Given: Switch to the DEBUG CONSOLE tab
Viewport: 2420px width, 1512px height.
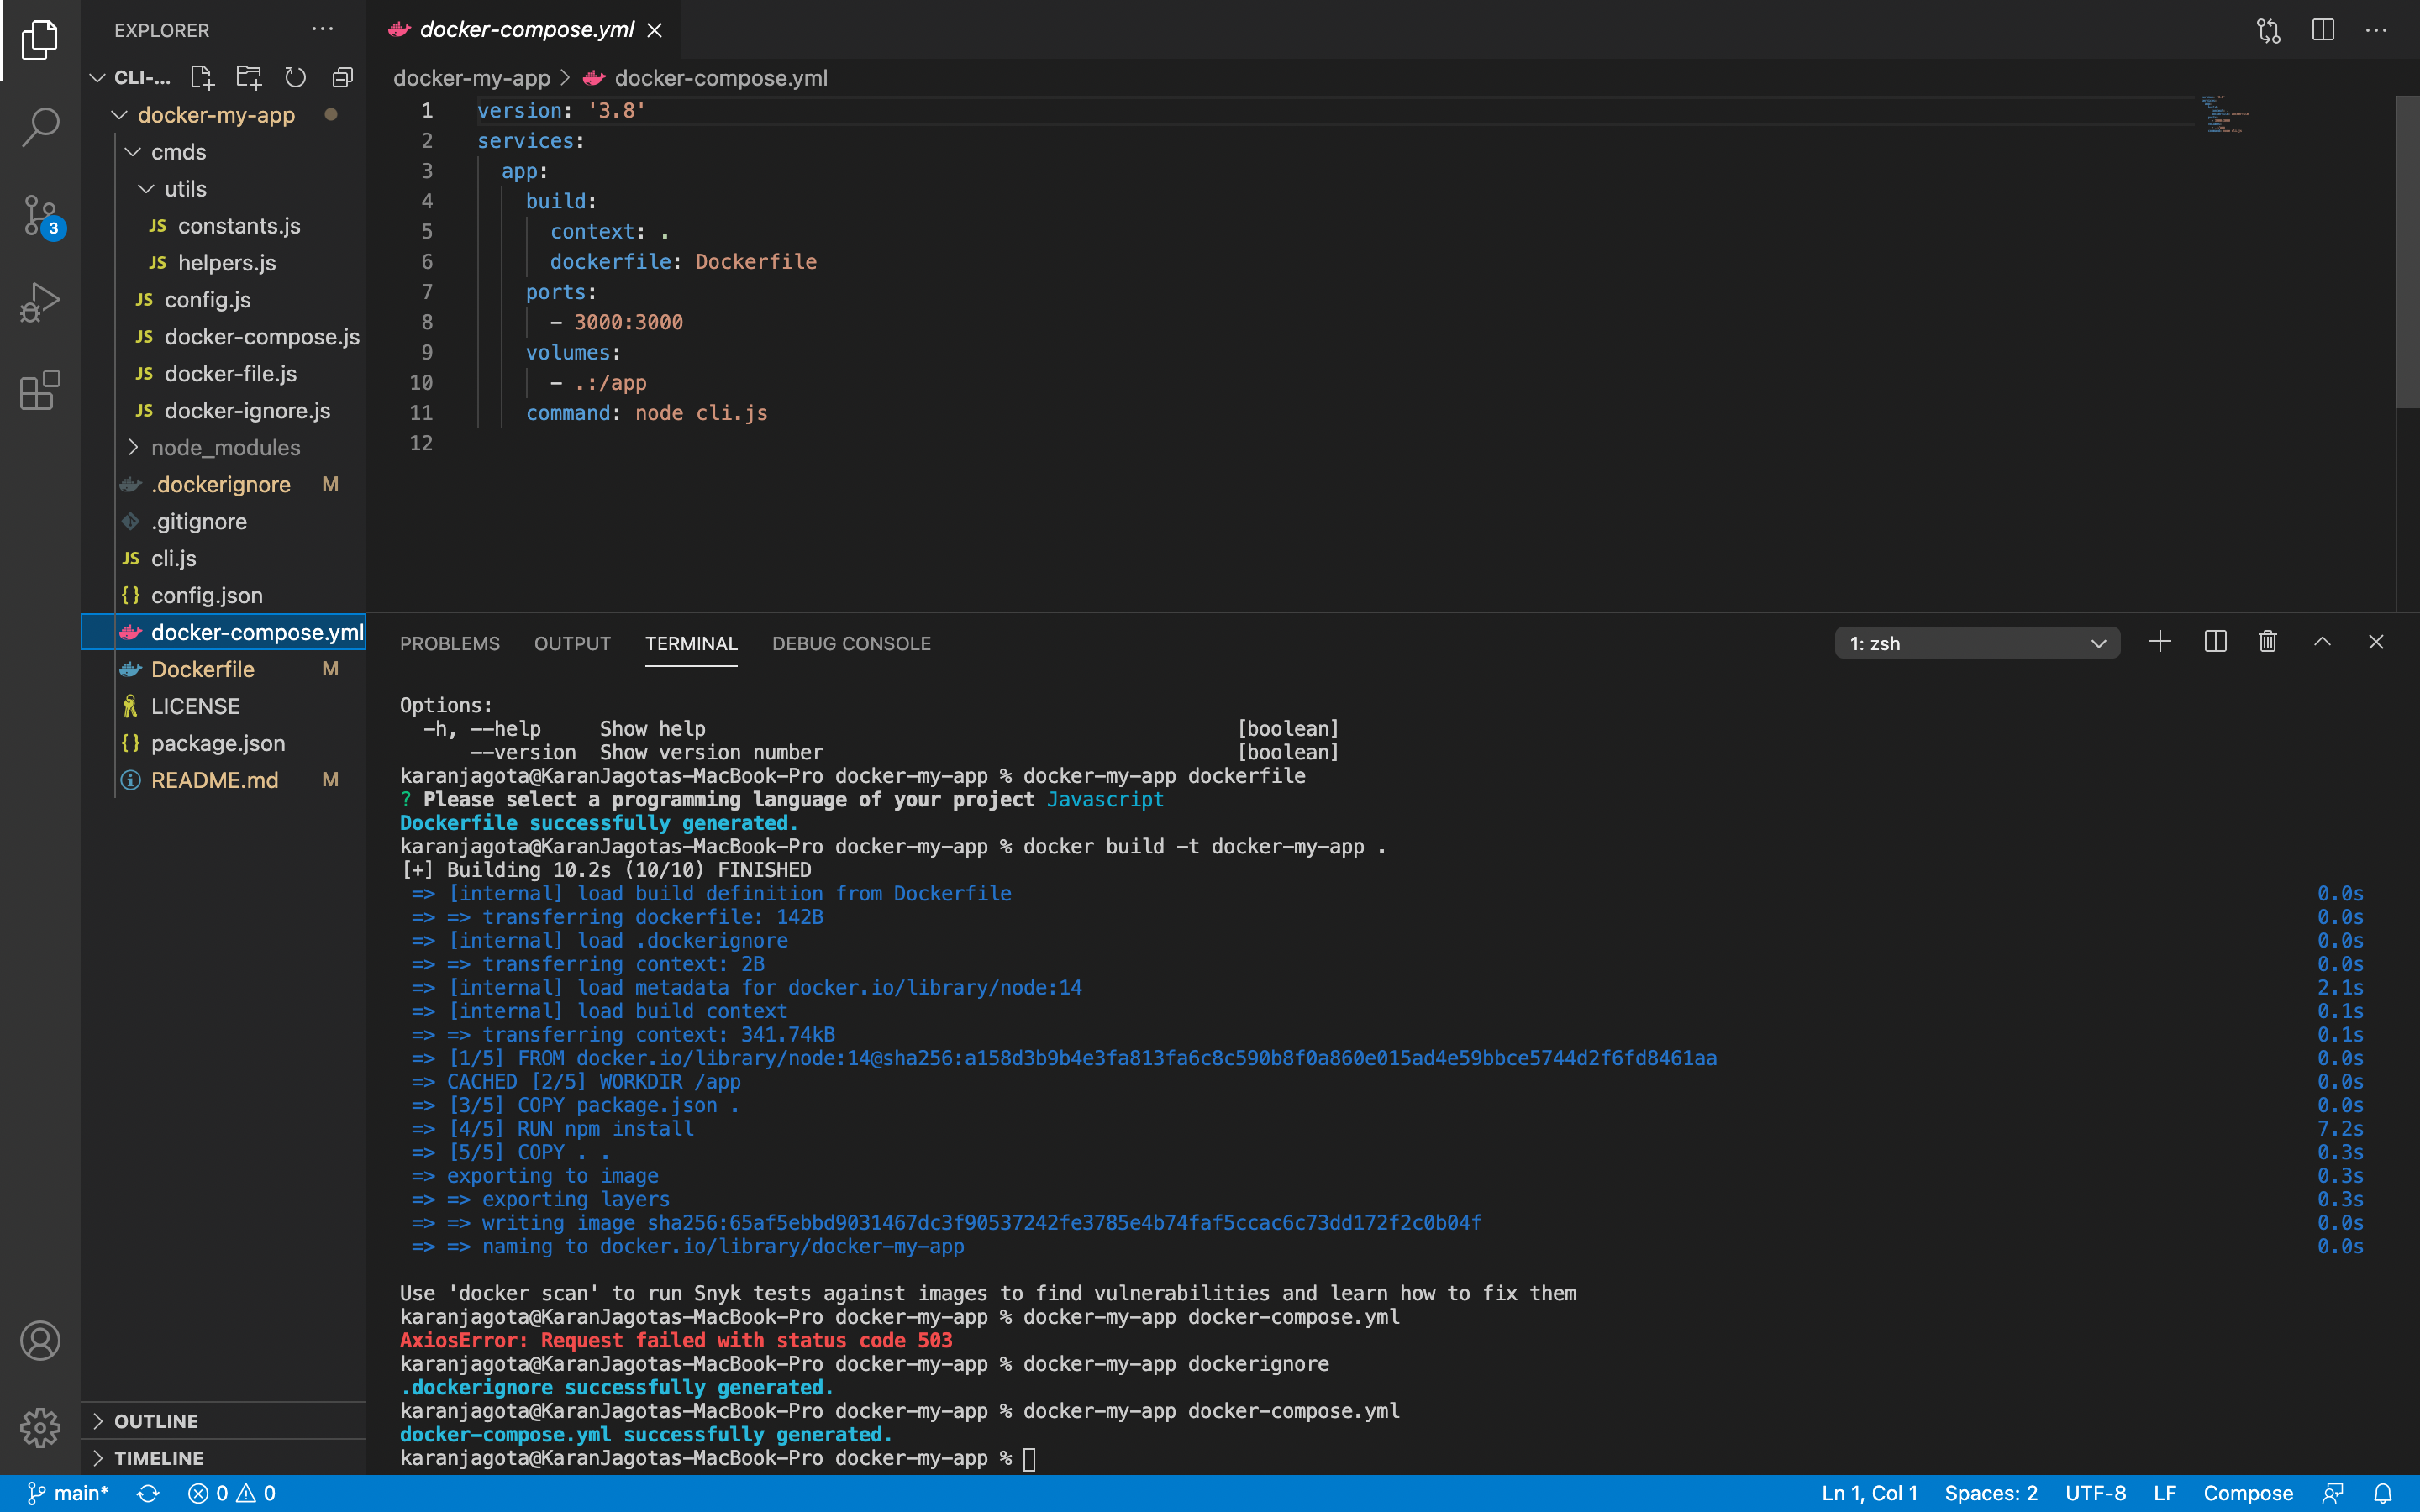Looking at the screenshot, I should (851, 643).
